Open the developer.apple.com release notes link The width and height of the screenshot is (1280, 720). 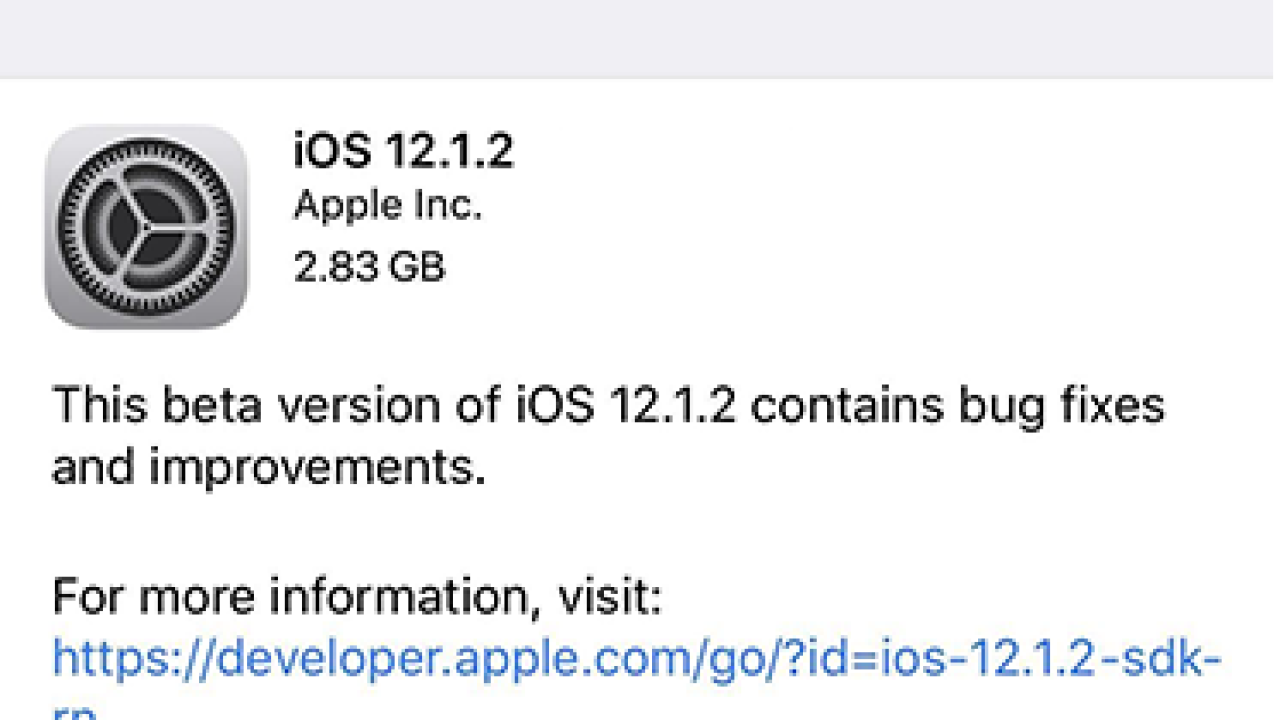tap(637, 660)
